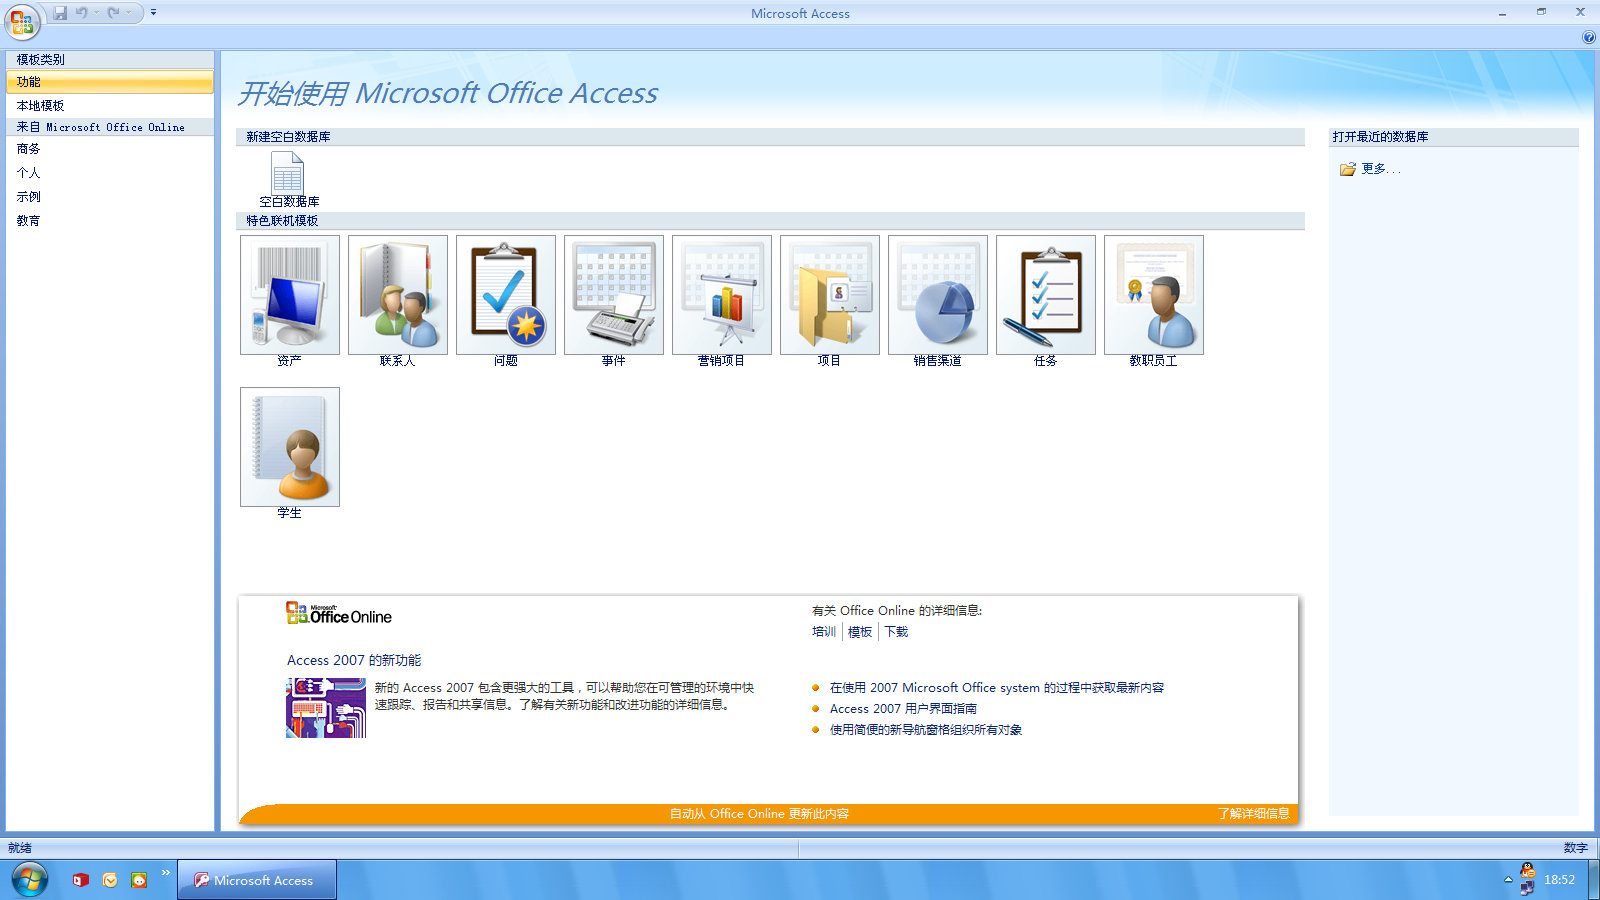Show hidden system tray icons arrow
The image size is (1600, 900).
pyautogui.click(x=1508, y=880)
